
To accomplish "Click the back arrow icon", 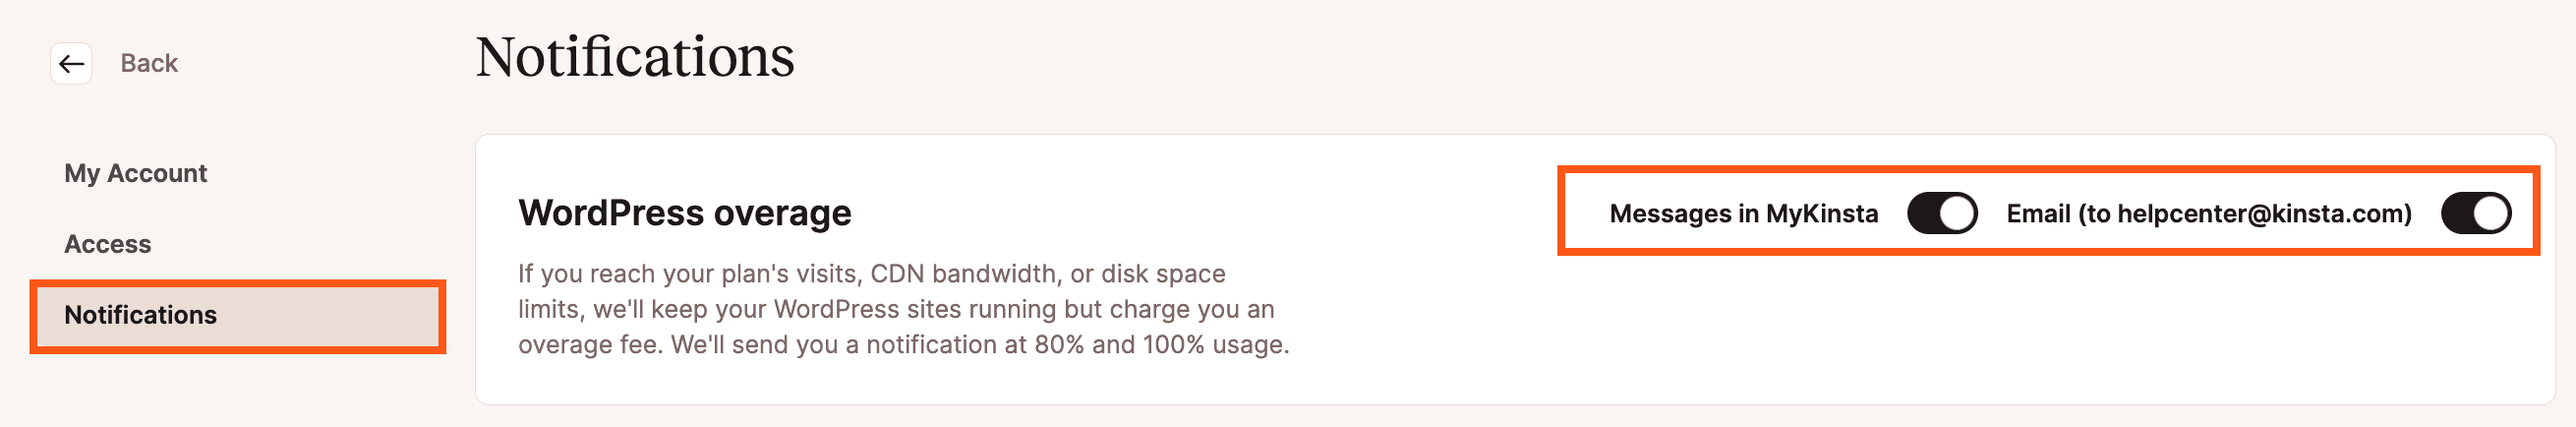I will [x=71, y=64].
